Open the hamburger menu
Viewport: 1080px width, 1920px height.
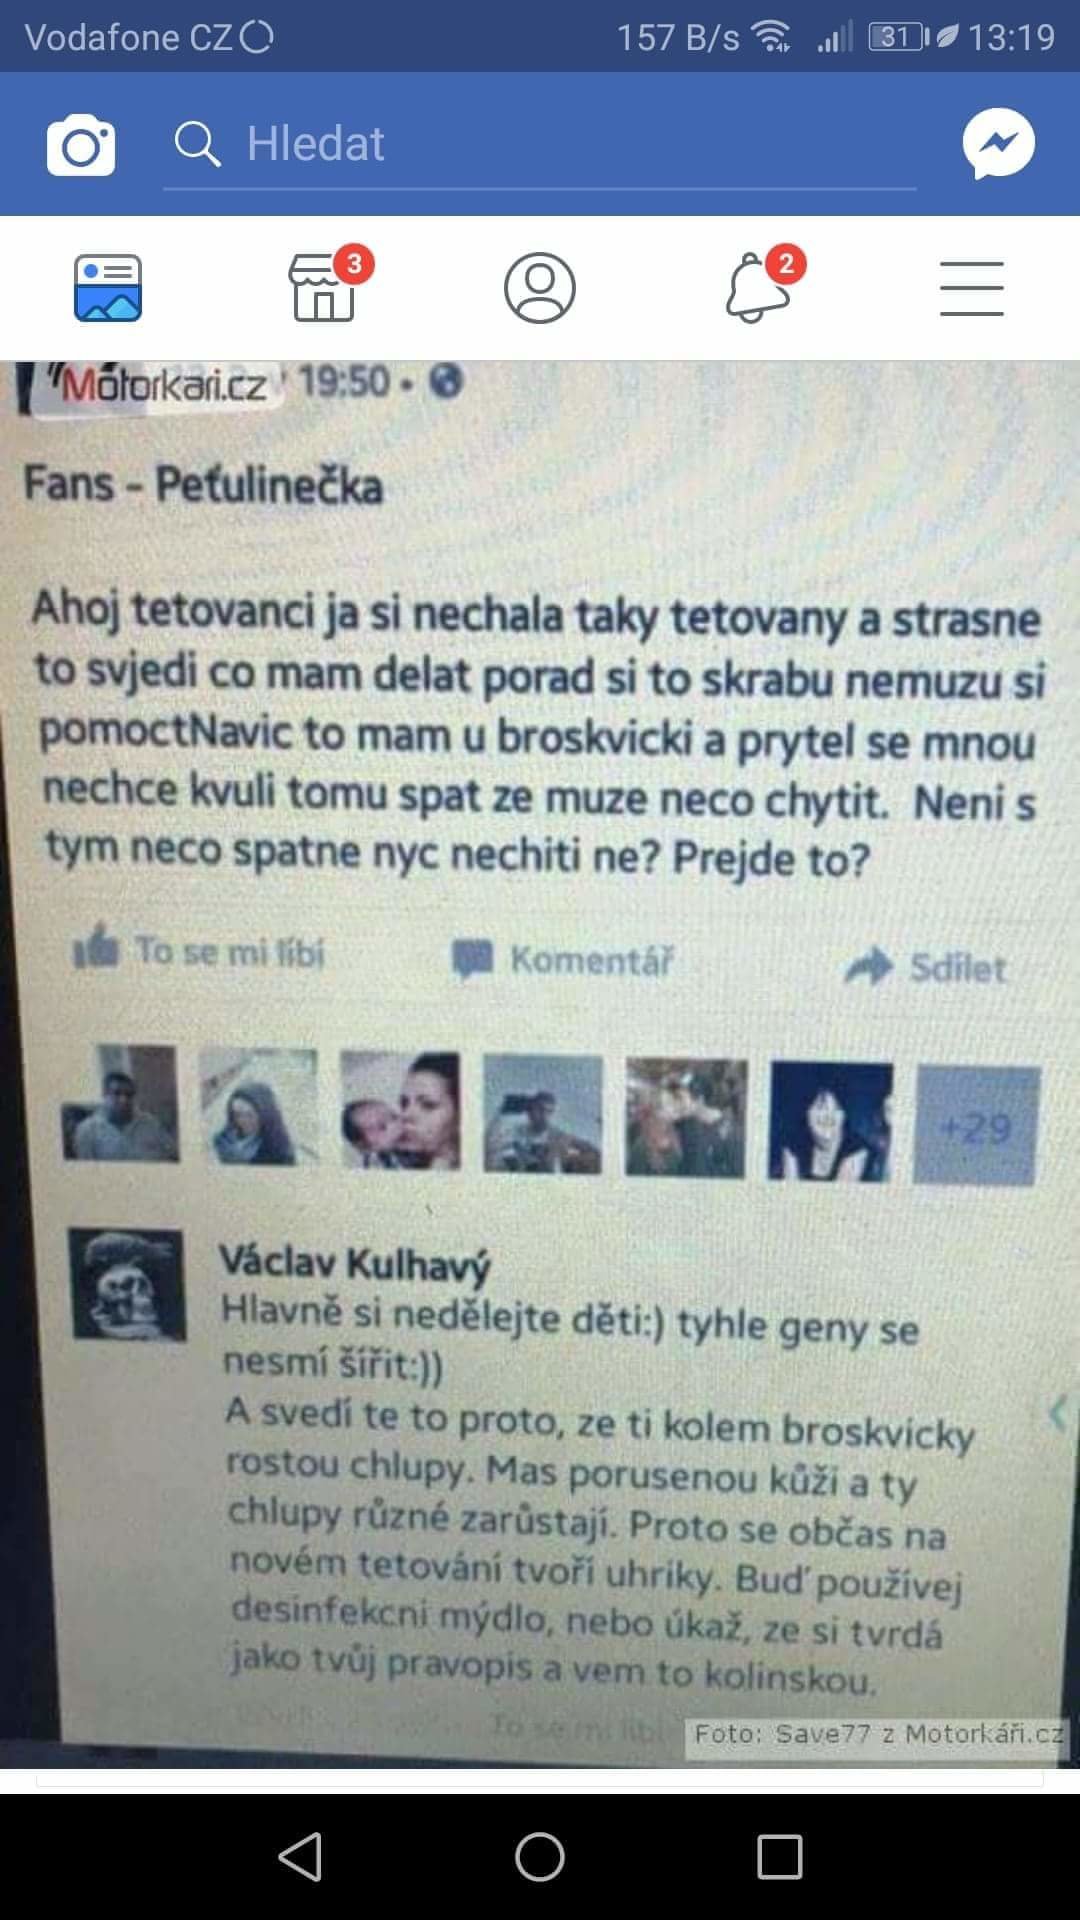coord(972,288)
